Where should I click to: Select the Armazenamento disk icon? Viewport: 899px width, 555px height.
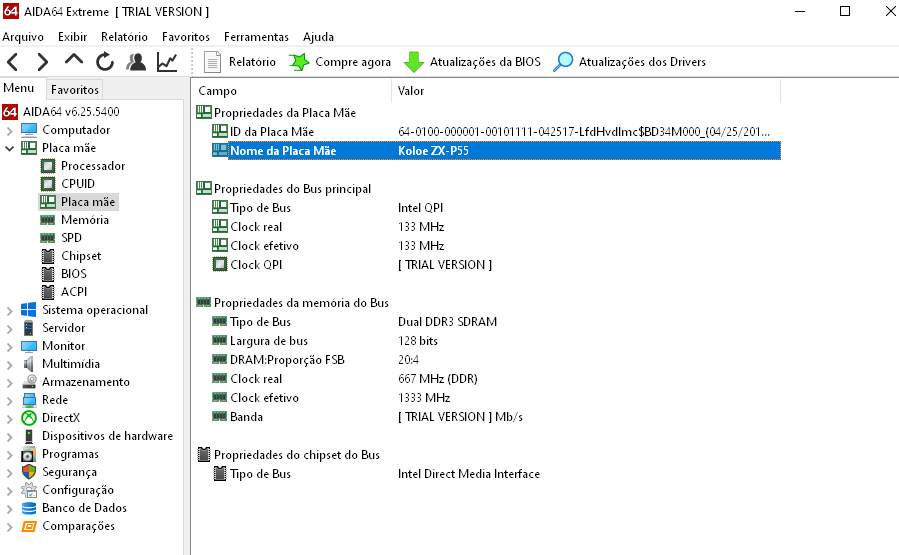(x=29, y=382)
